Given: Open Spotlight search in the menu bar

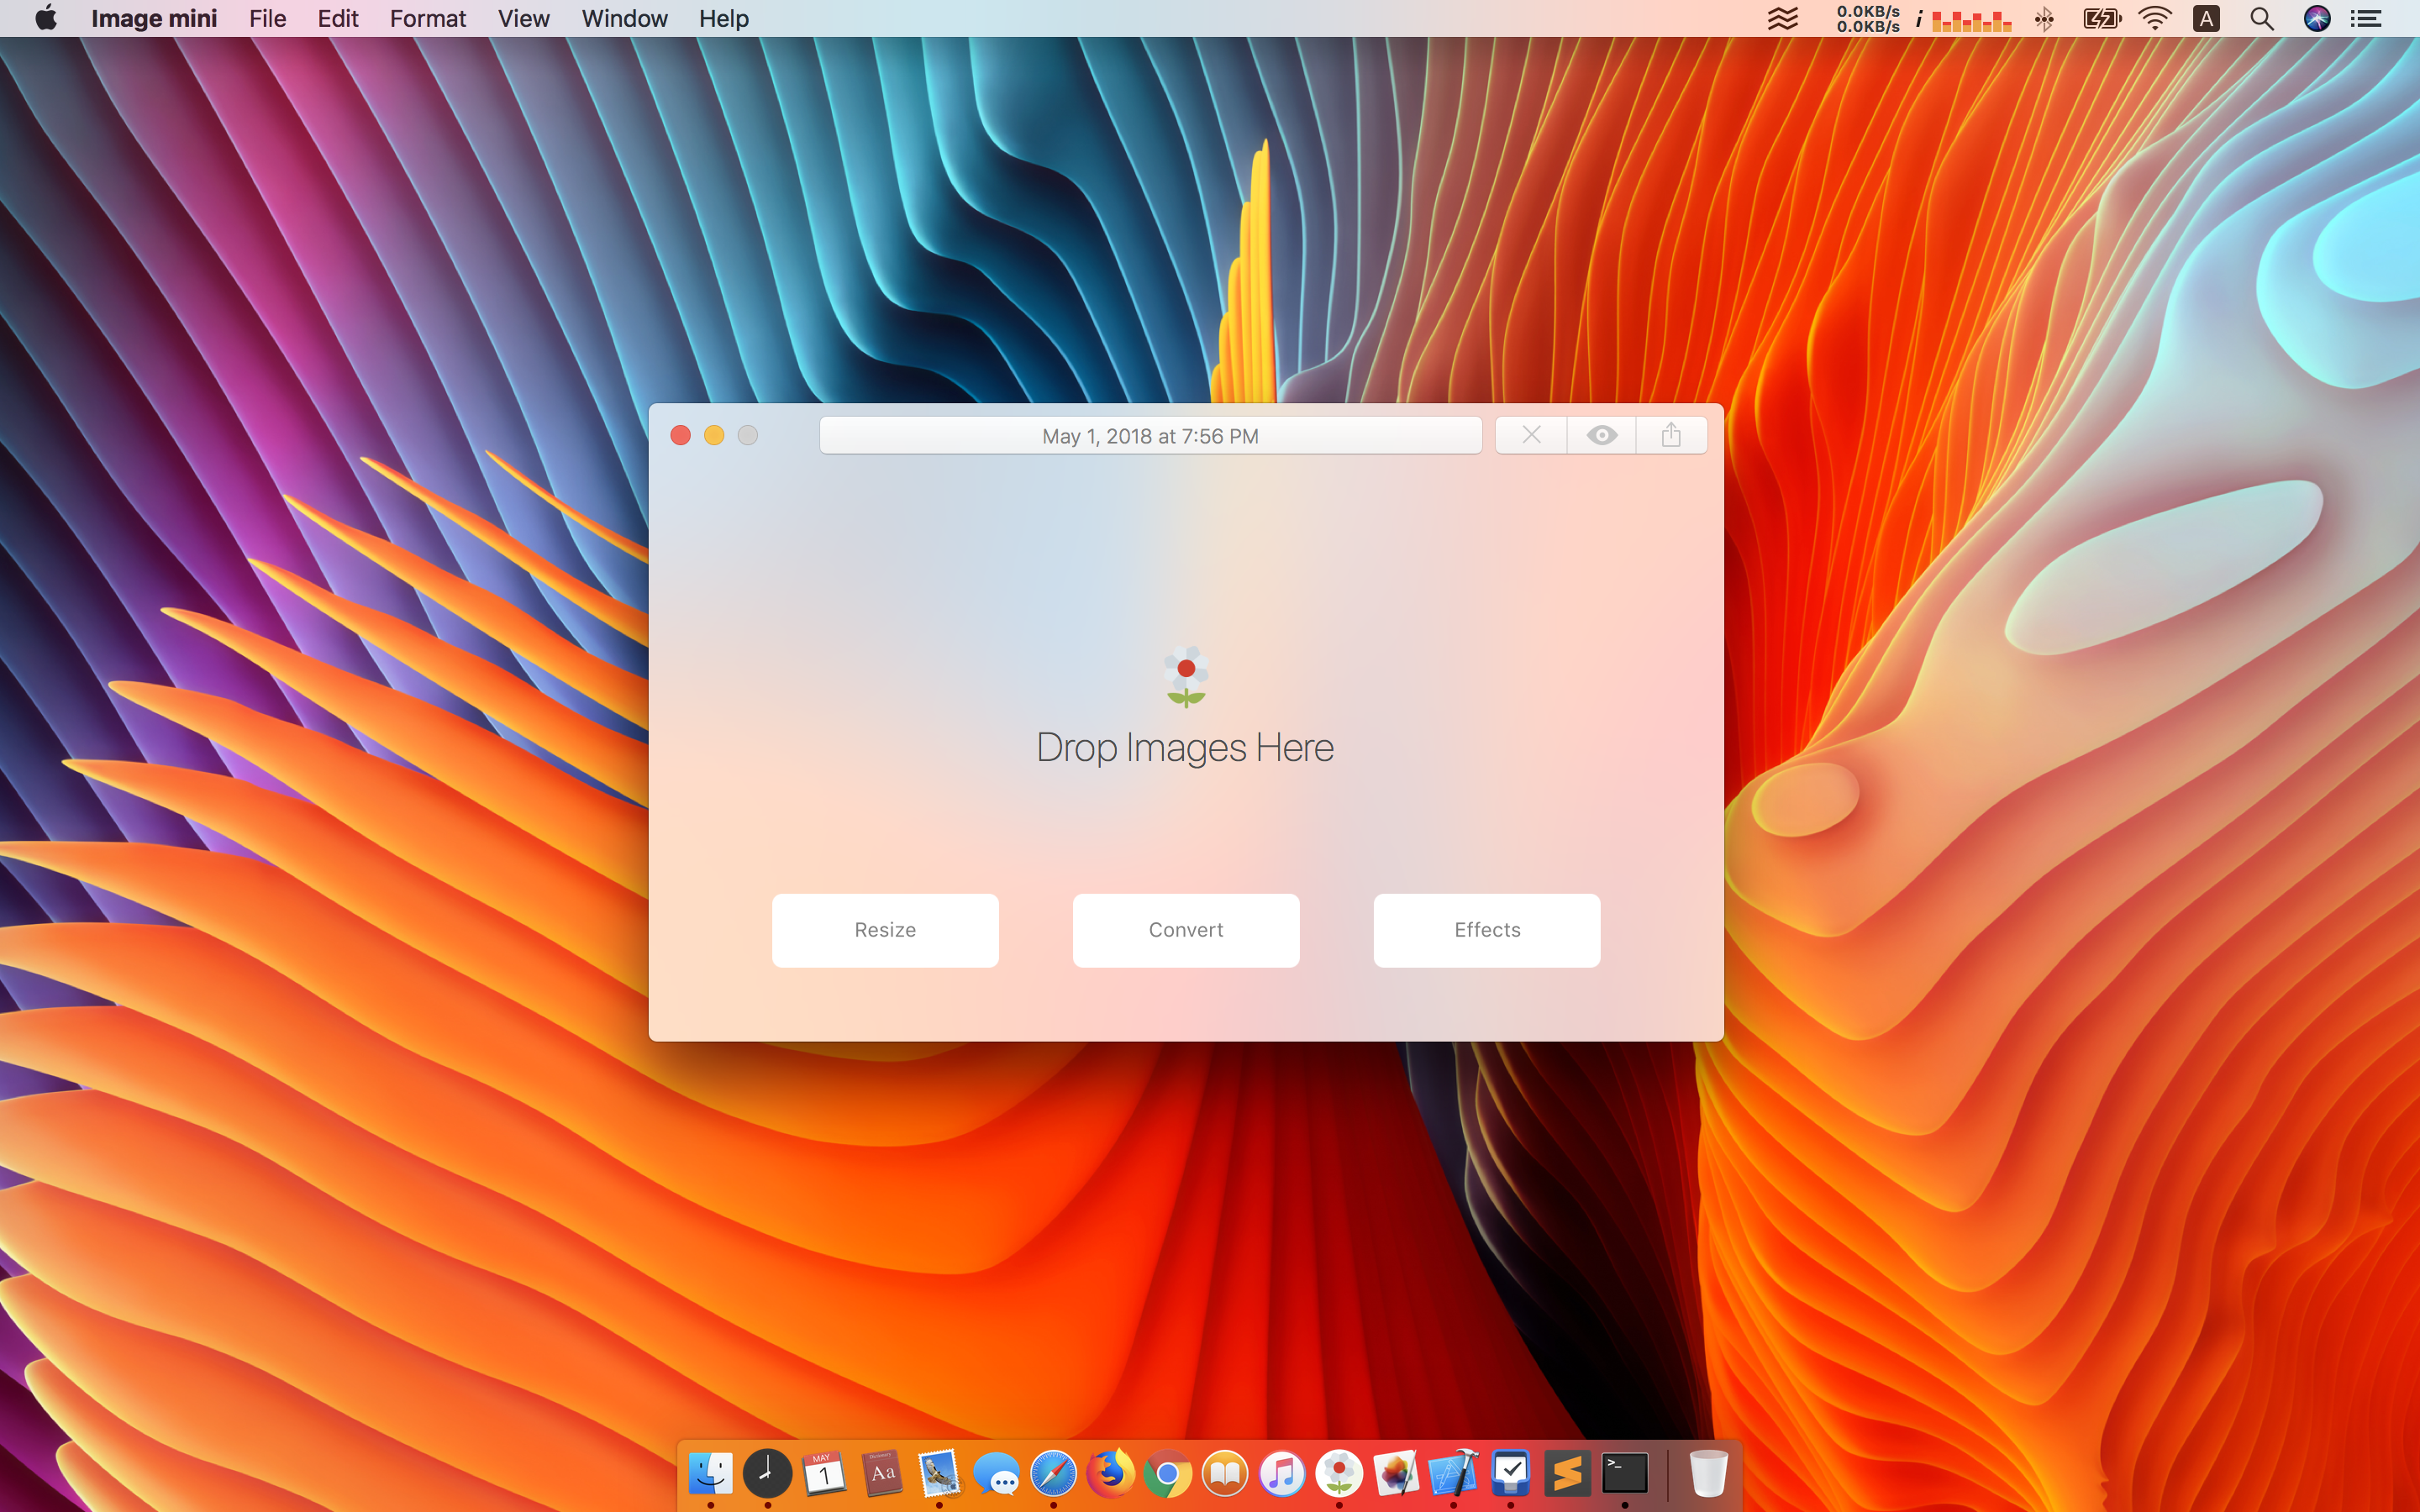Looking at the screenshot, I should [x=2261, y=18].
